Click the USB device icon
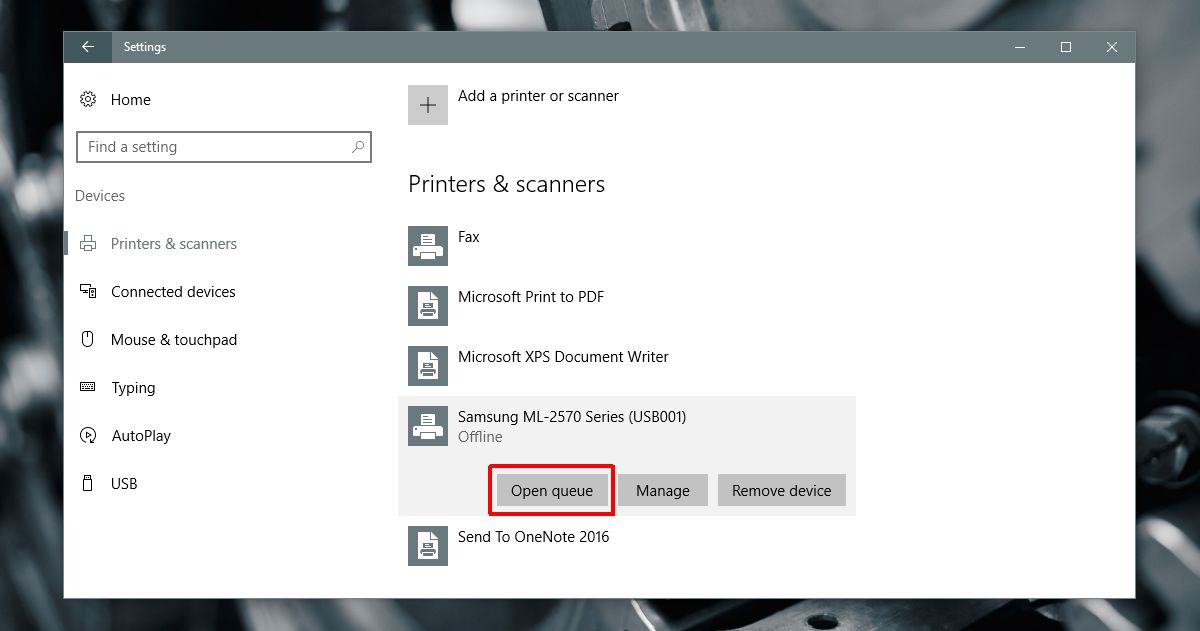The image size is (1200, 631). (89, 483)
